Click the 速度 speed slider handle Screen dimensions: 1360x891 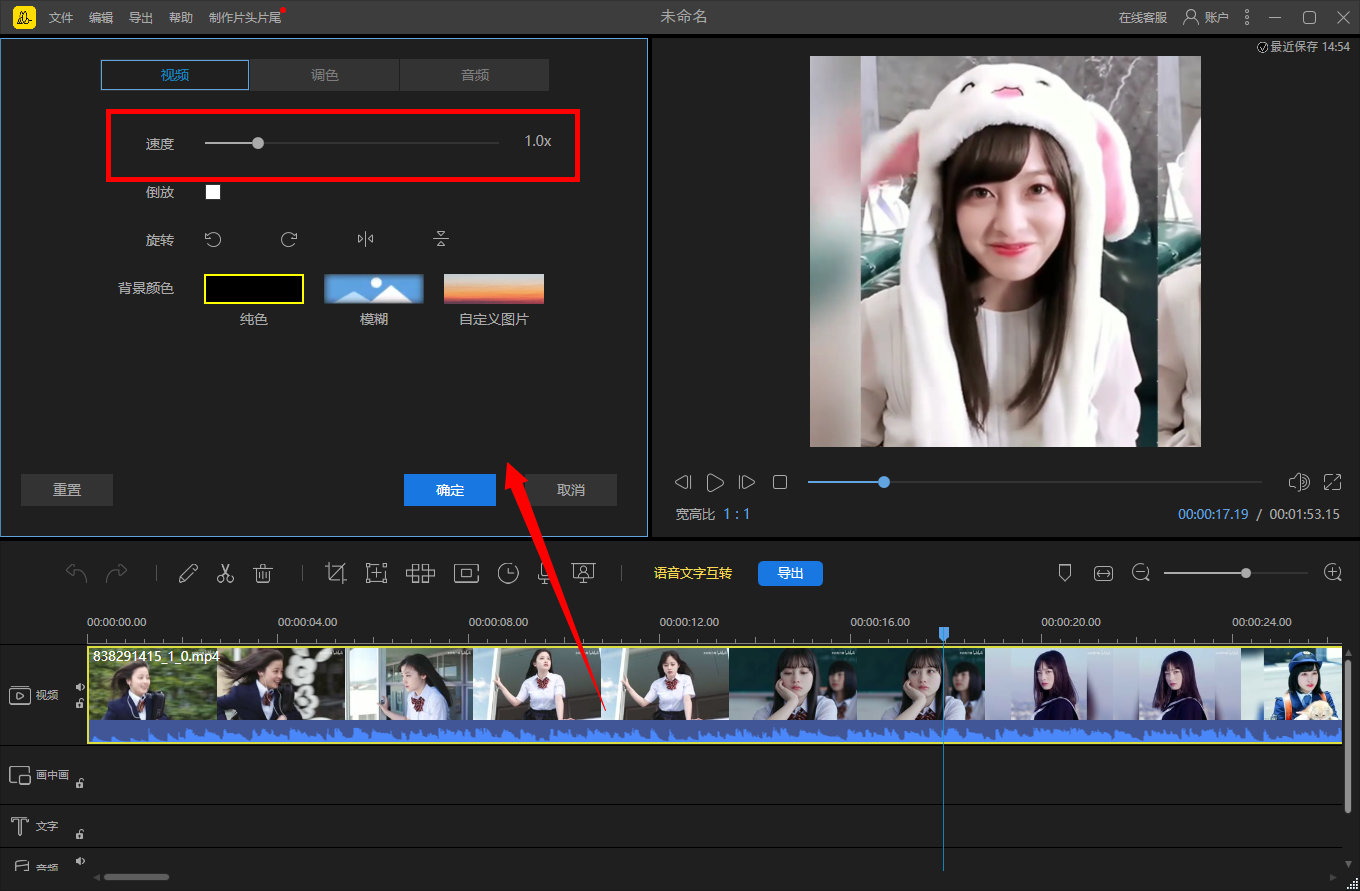[258, 143]
